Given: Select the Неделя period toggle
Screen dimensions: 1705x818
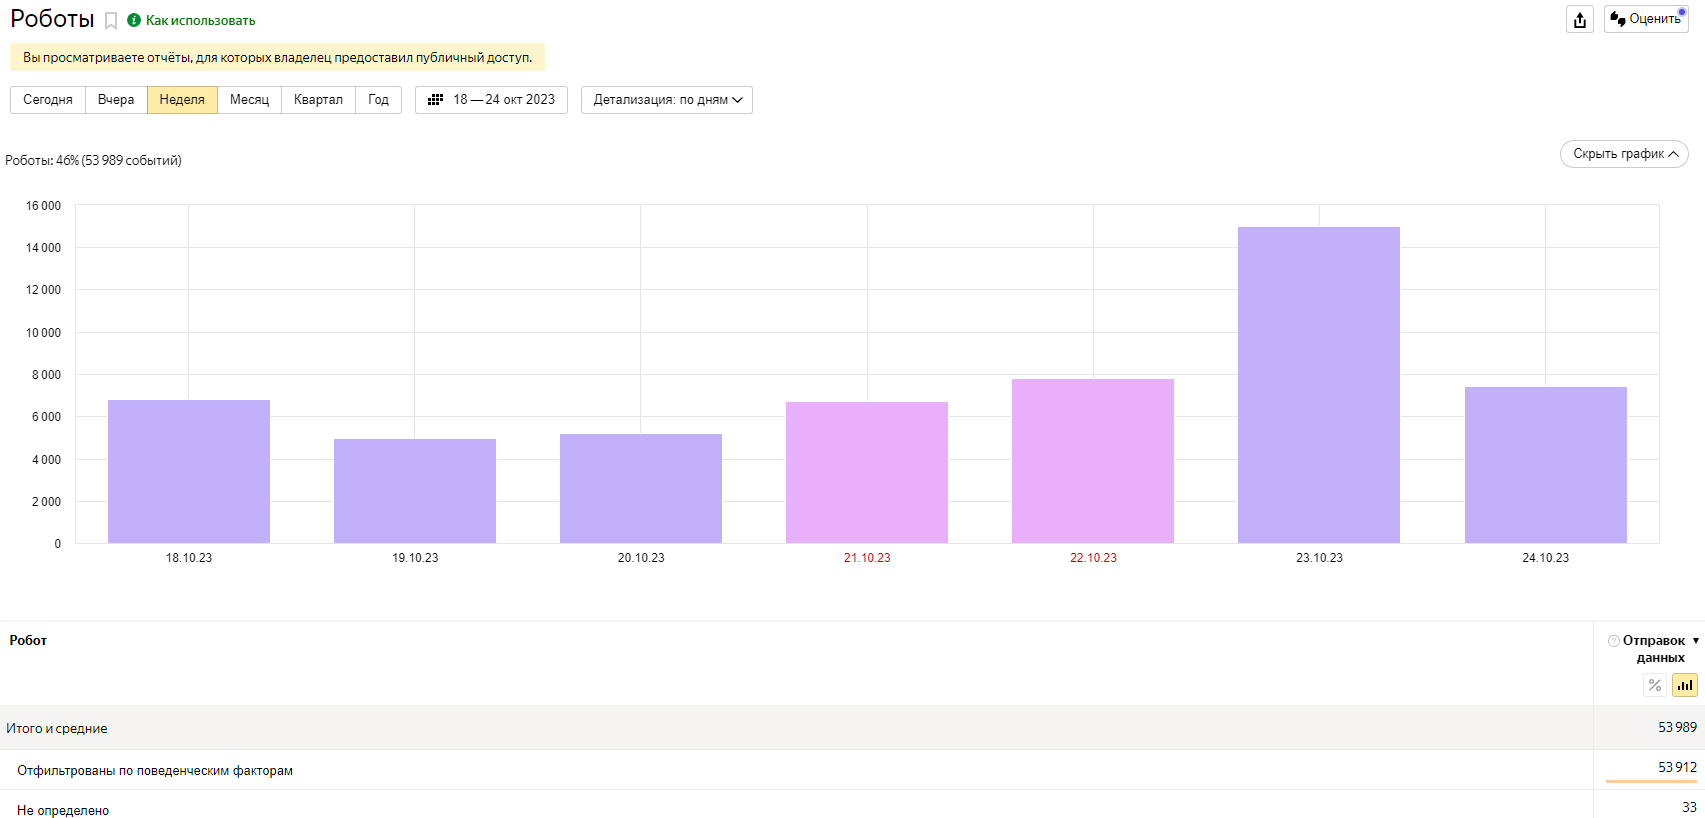Looking at the screenshot, I should point(182,100).
